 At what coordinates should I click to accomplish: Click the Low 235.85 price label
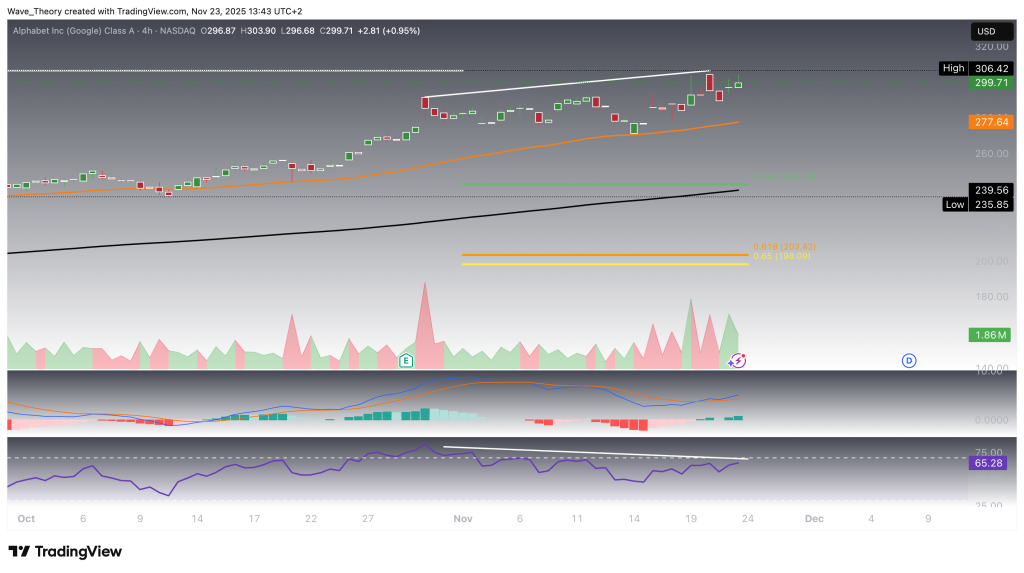[x=973, y=204]
